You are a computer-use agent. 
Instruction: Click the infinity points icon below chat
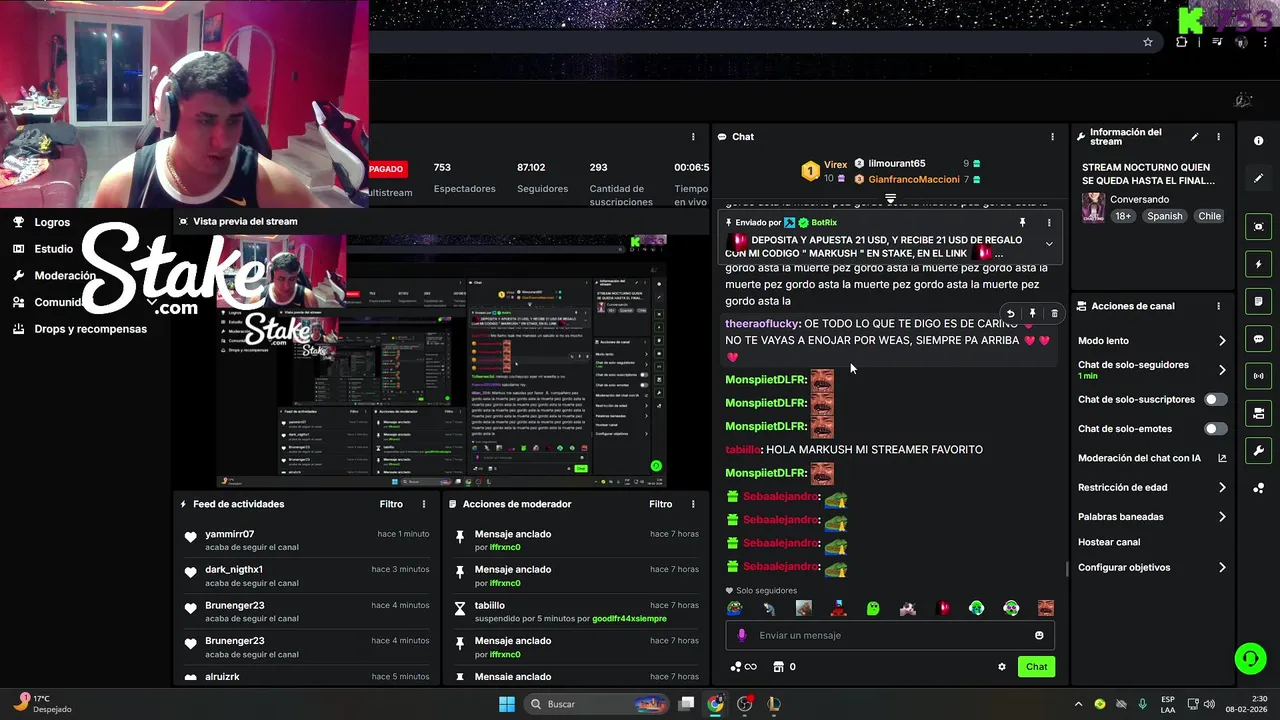[x=743, y=667]
